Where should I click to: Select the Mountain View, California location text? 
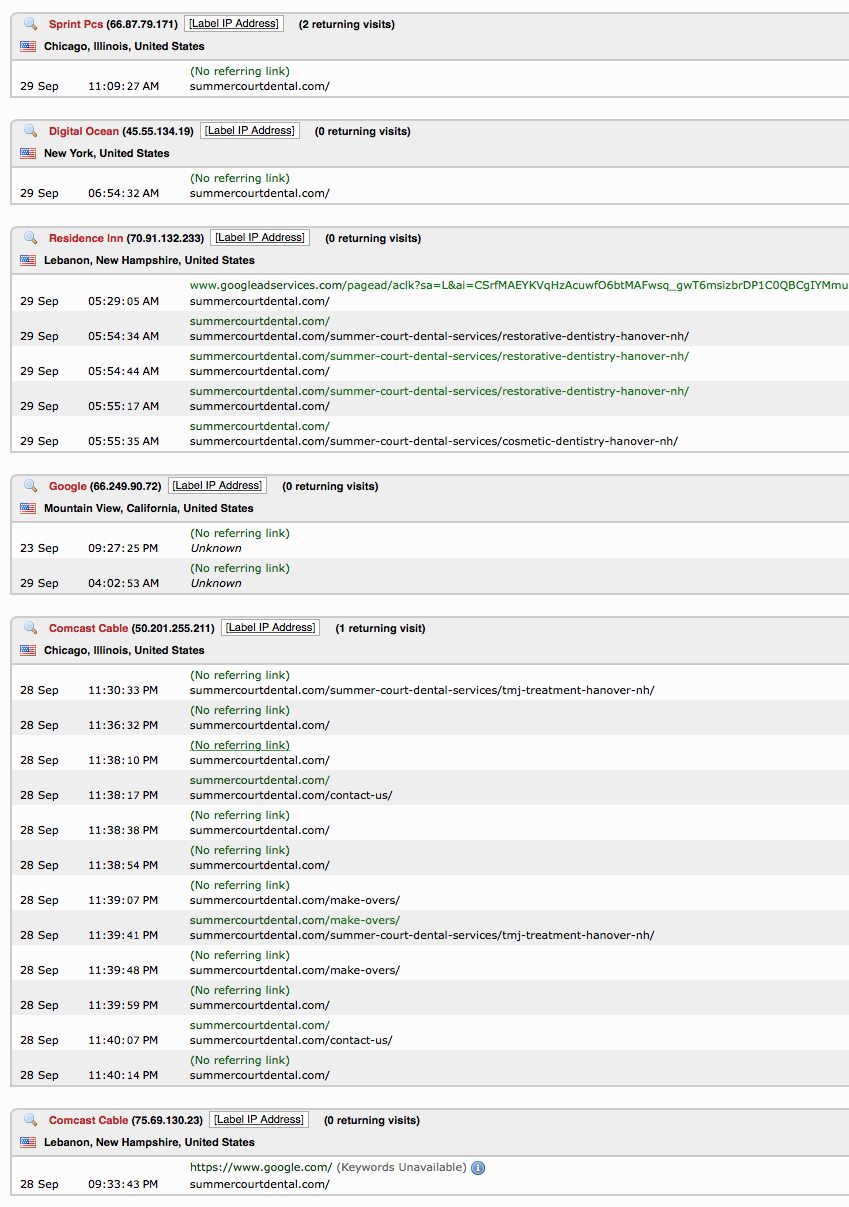(x=149, y=508)
